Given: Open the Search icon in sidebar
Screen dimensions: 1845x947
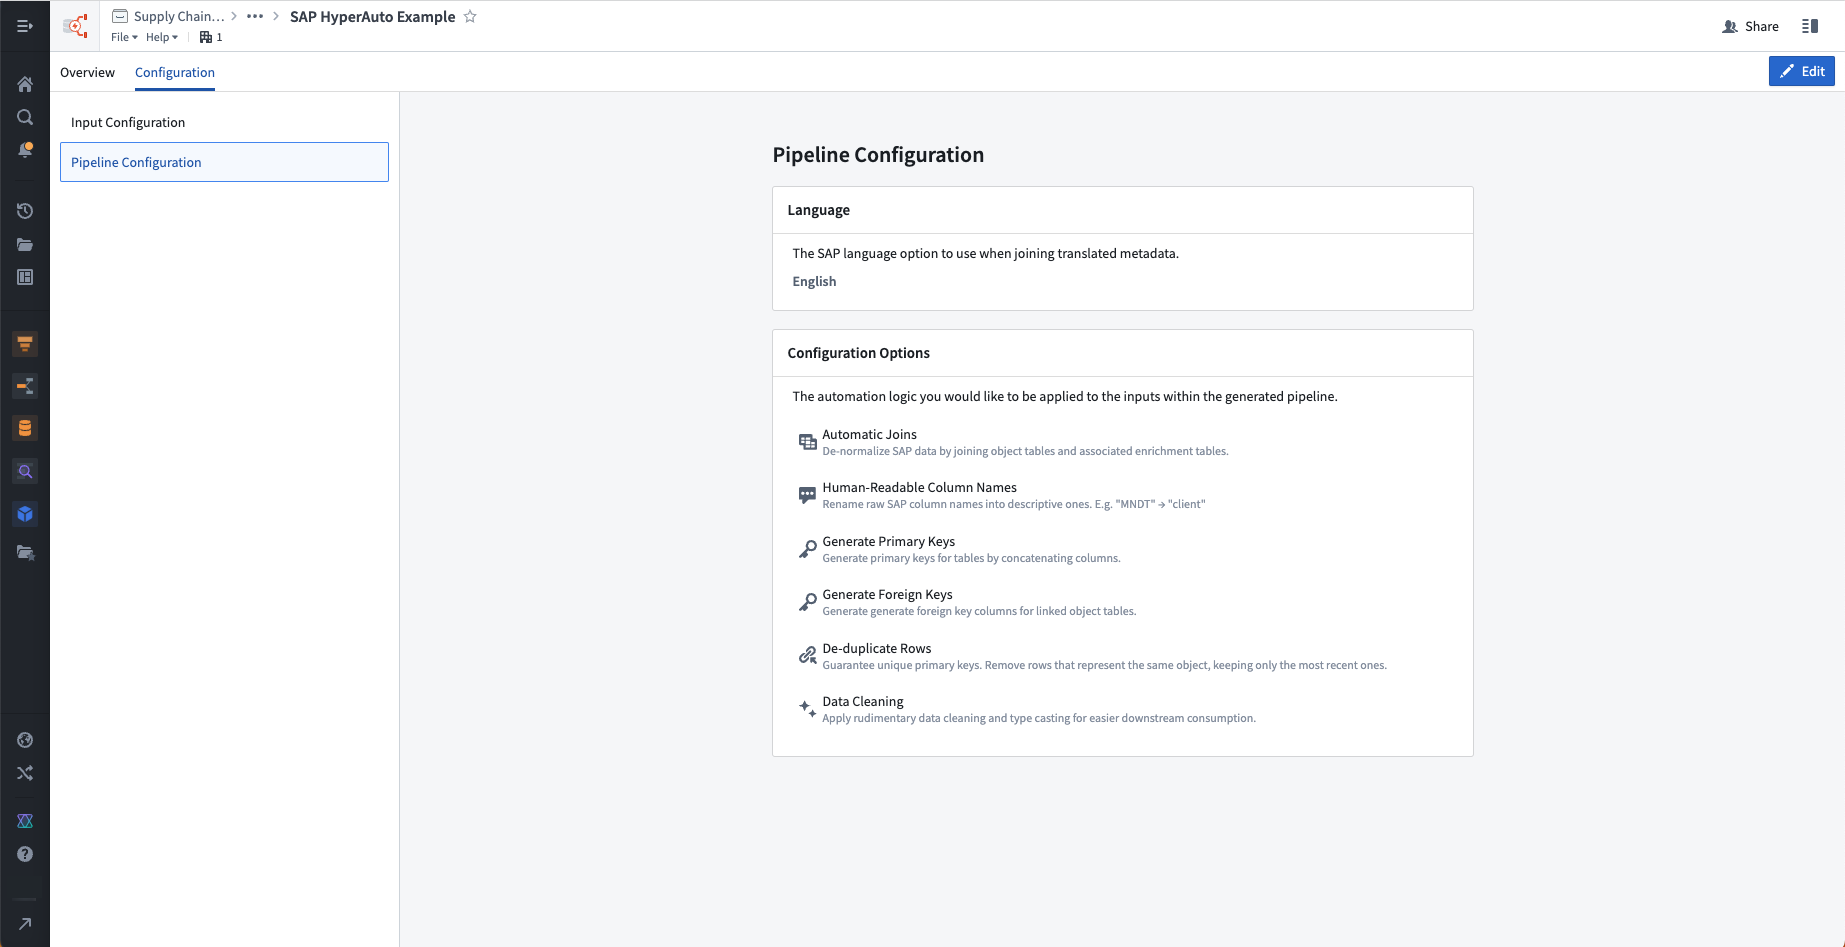Looking at the screenshot, I should [25, 117].
